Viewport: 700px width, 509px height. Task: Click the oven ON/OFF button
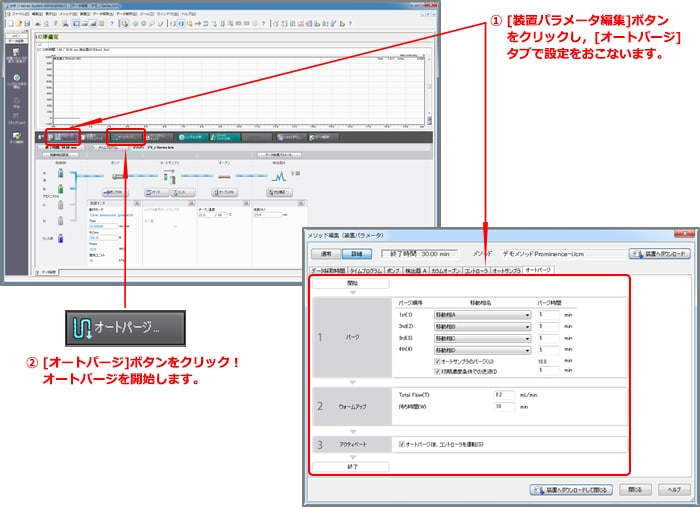coord(225,192)
